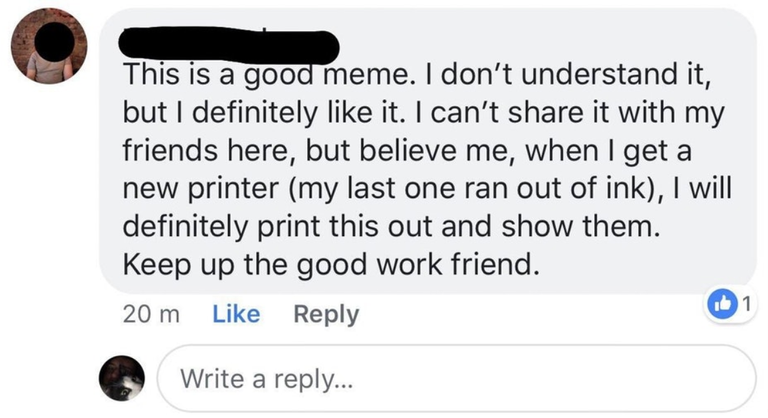Click your own avatar beside the reply box
This screenshot has height=418, width=768.
(x=123, y=380)
